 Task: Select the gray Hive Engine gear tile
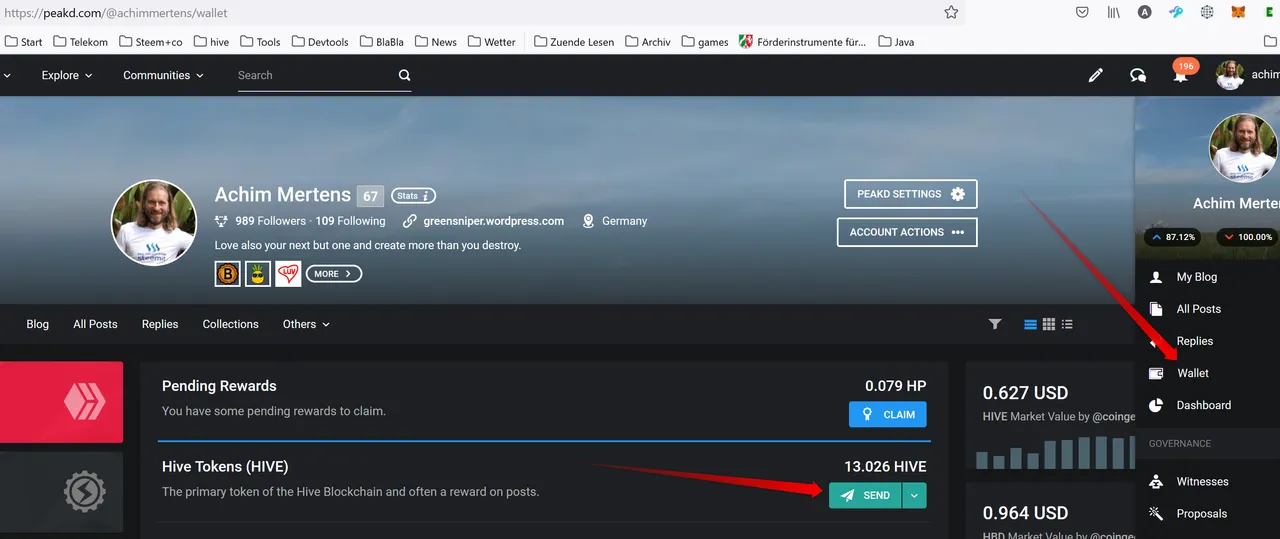[x=61, y=492]
